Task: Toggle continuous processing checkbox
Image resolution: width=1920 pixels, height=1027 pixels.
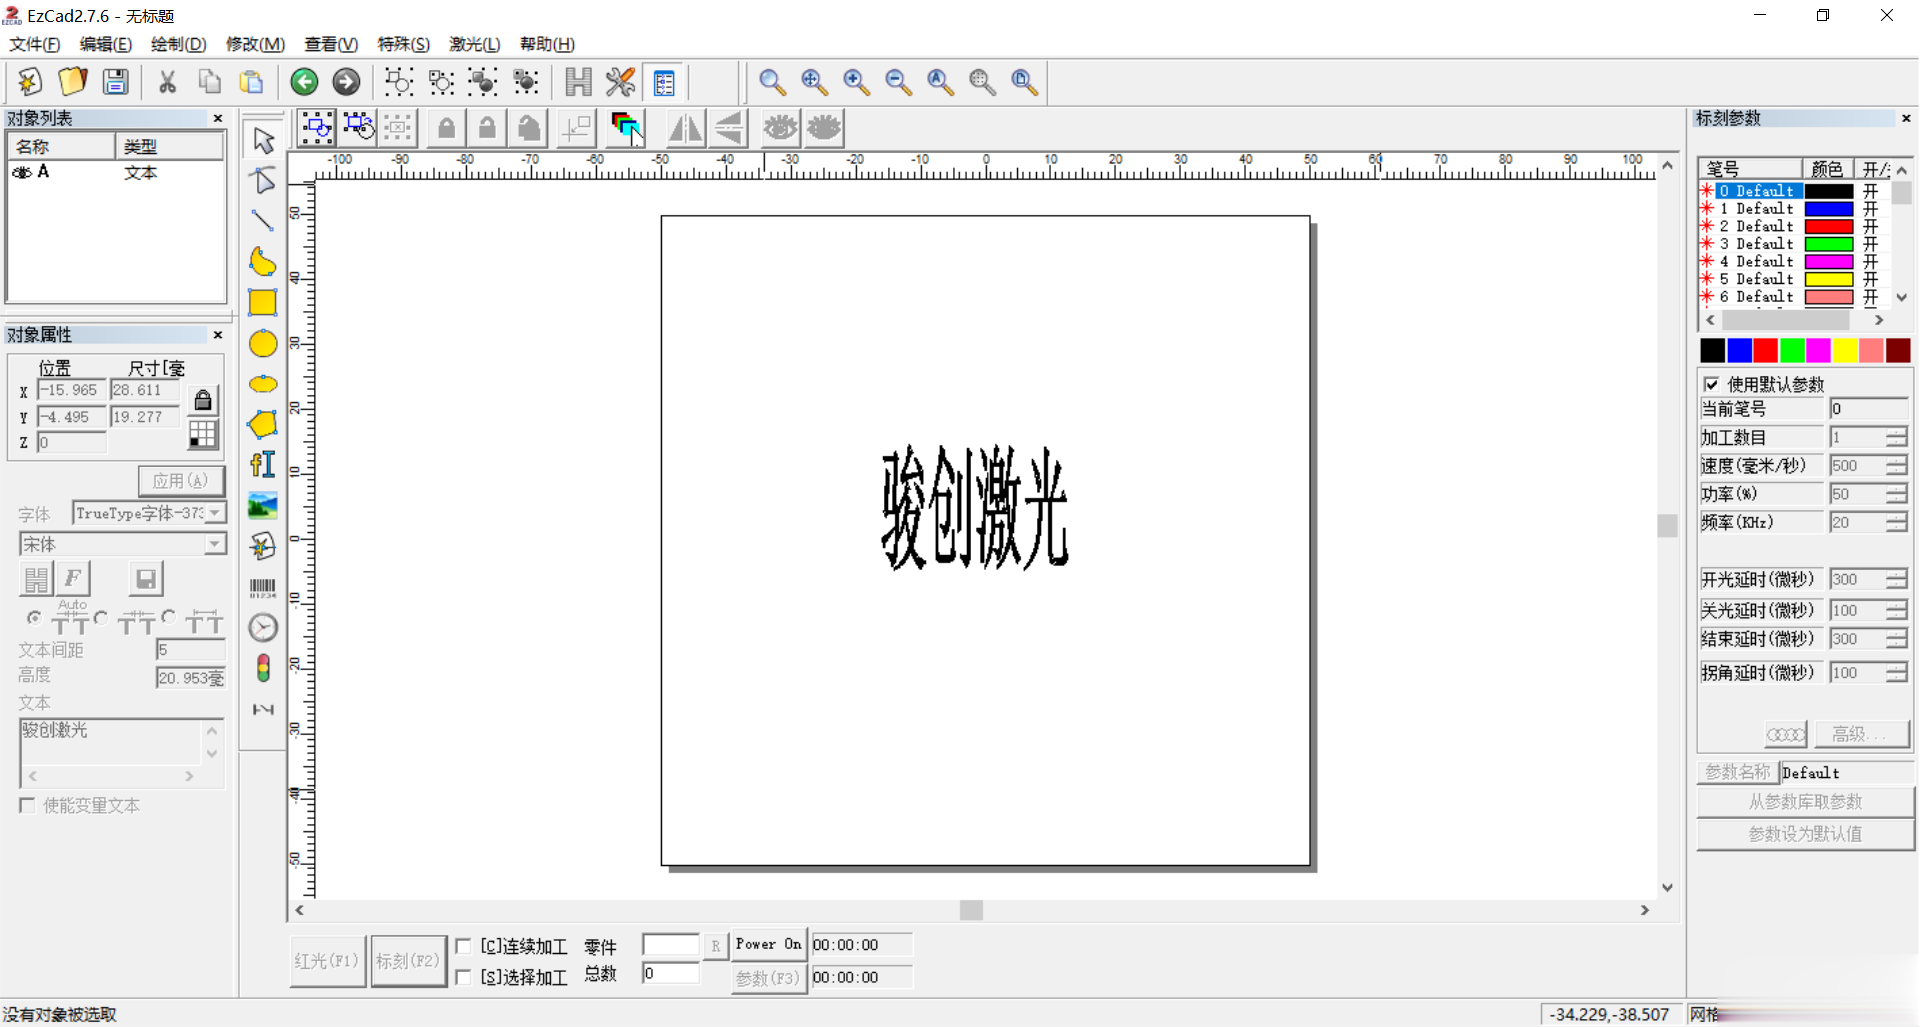Action: tap(464, 945)
